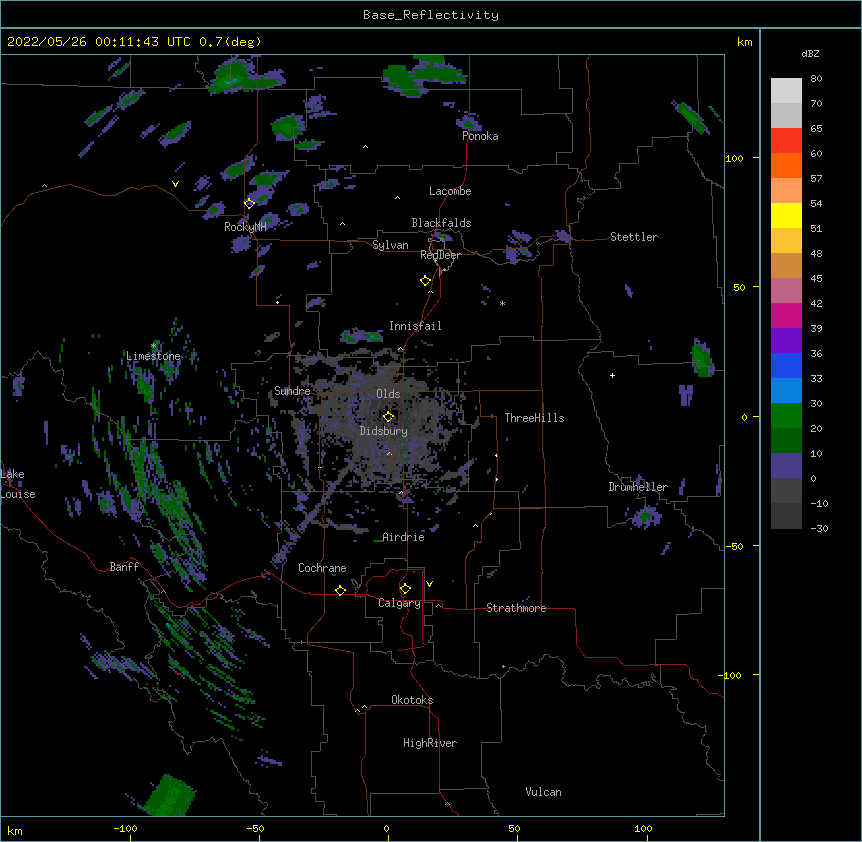
Task: Select the Stettler label
Action: coord(634,237)
